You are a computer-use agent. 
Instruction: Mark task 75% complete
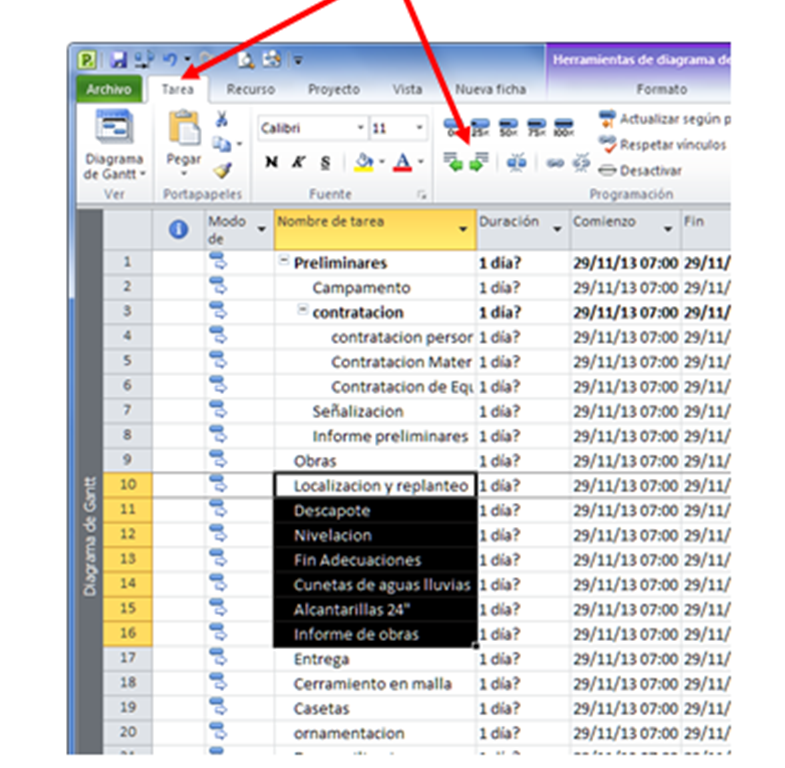click(536, 127)
